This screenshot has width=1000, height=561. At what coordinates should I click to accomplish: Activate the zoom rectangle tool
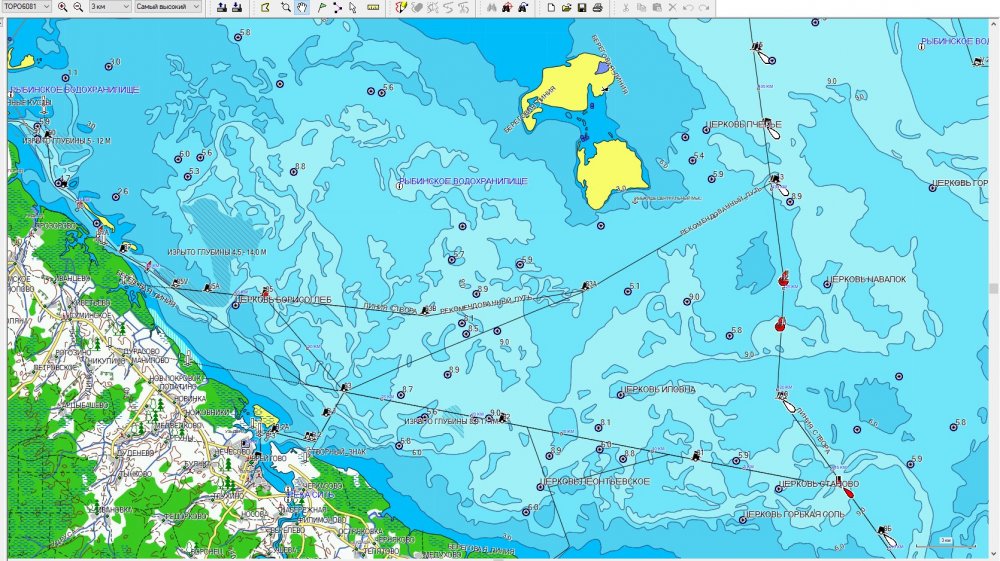286,7
